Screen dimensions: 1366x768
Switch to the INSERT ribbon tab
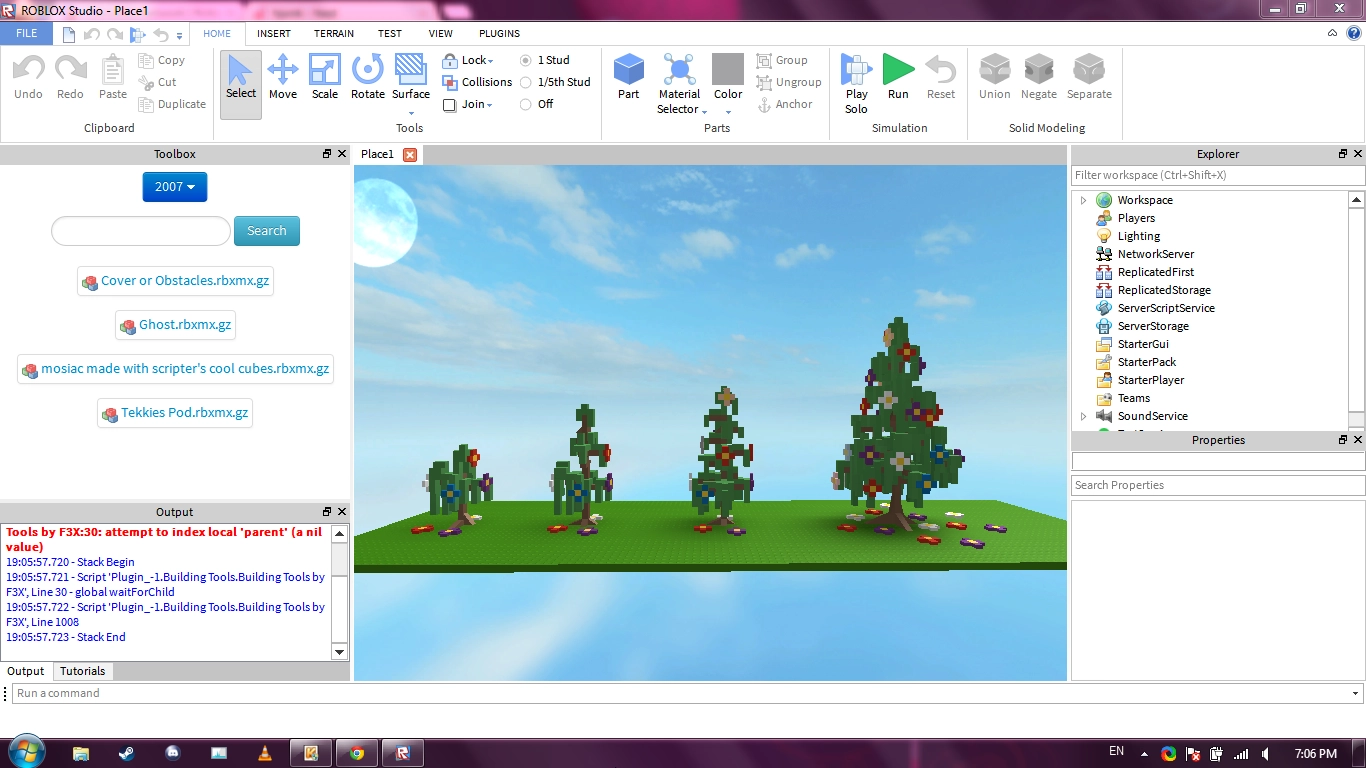click(x=274, y=33)
